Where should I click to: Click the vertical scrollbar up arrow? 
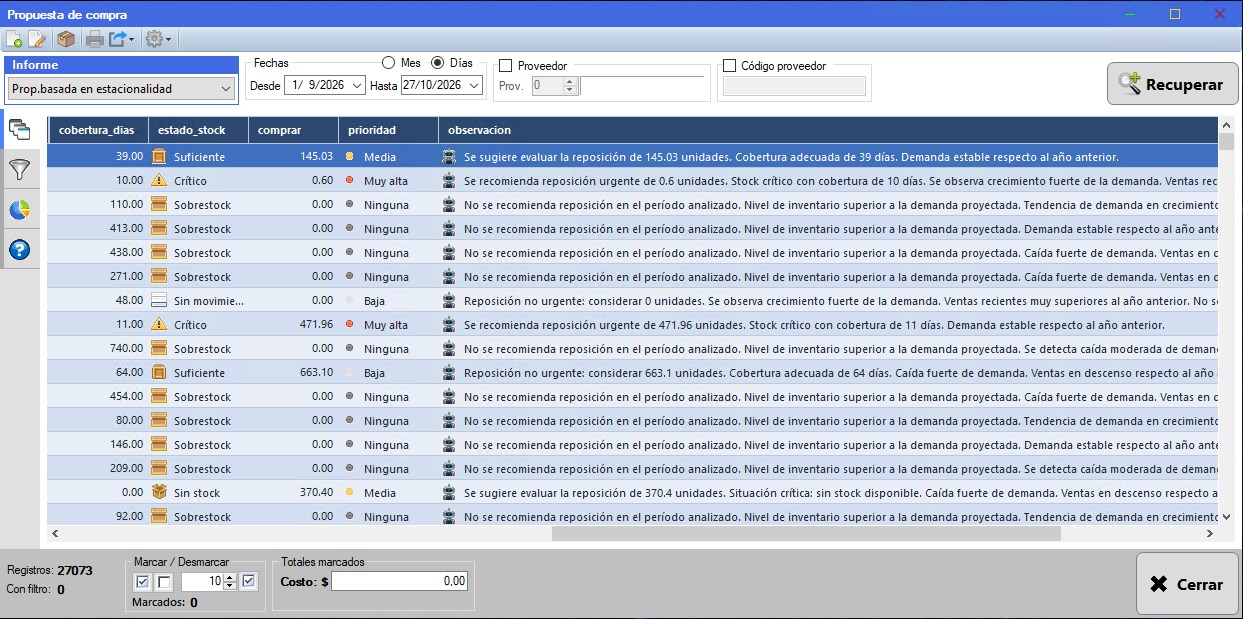point(1227,126)
